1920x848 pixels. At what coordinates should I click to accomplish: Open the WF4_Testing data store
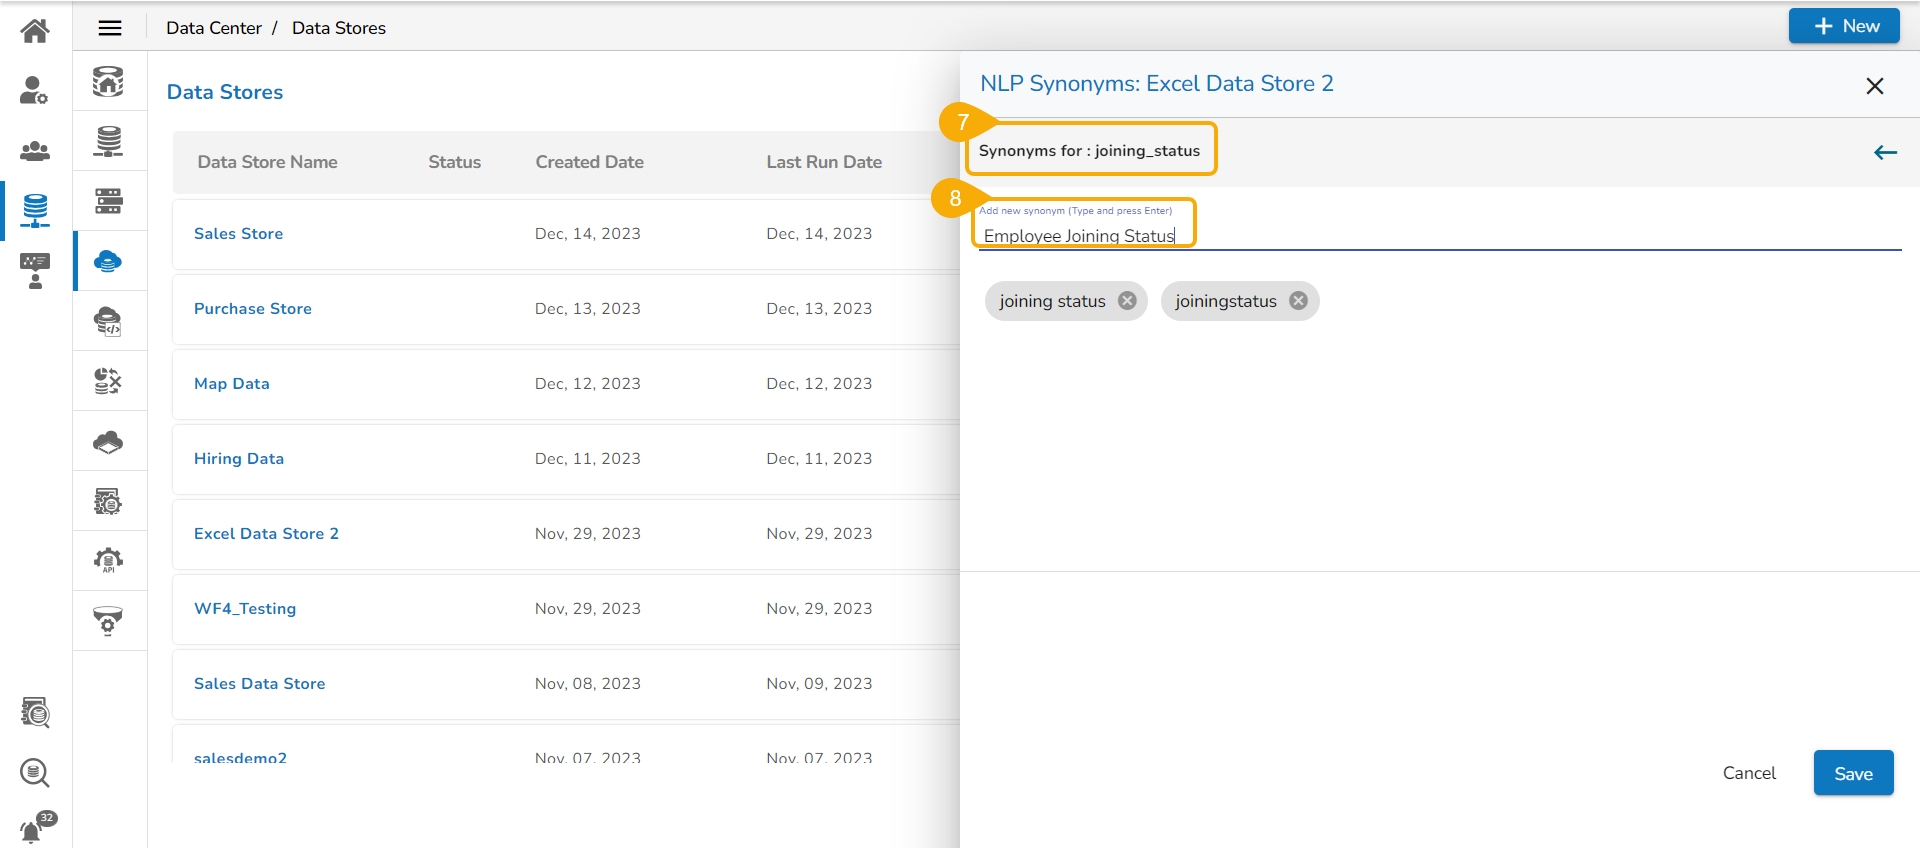245,609
